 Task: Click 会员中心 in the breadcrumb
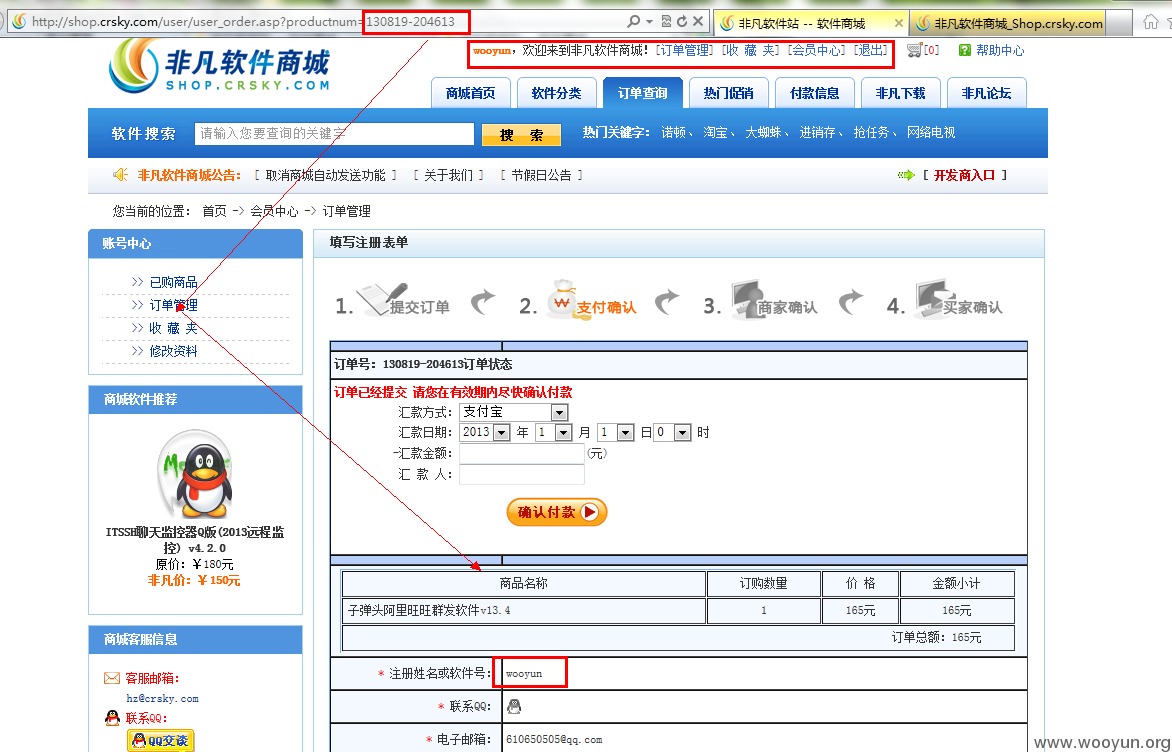click(x=274, y=211)
